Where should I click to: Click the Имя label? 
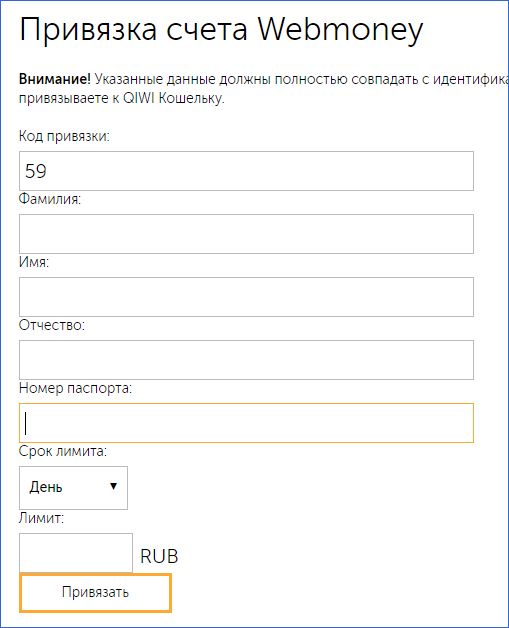pos(34,262)
